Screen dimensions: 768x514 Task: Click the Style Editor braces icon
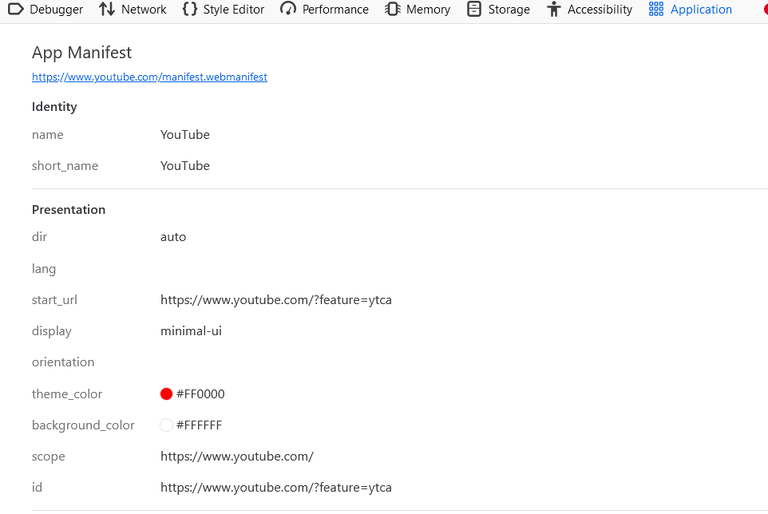point(190,9)
